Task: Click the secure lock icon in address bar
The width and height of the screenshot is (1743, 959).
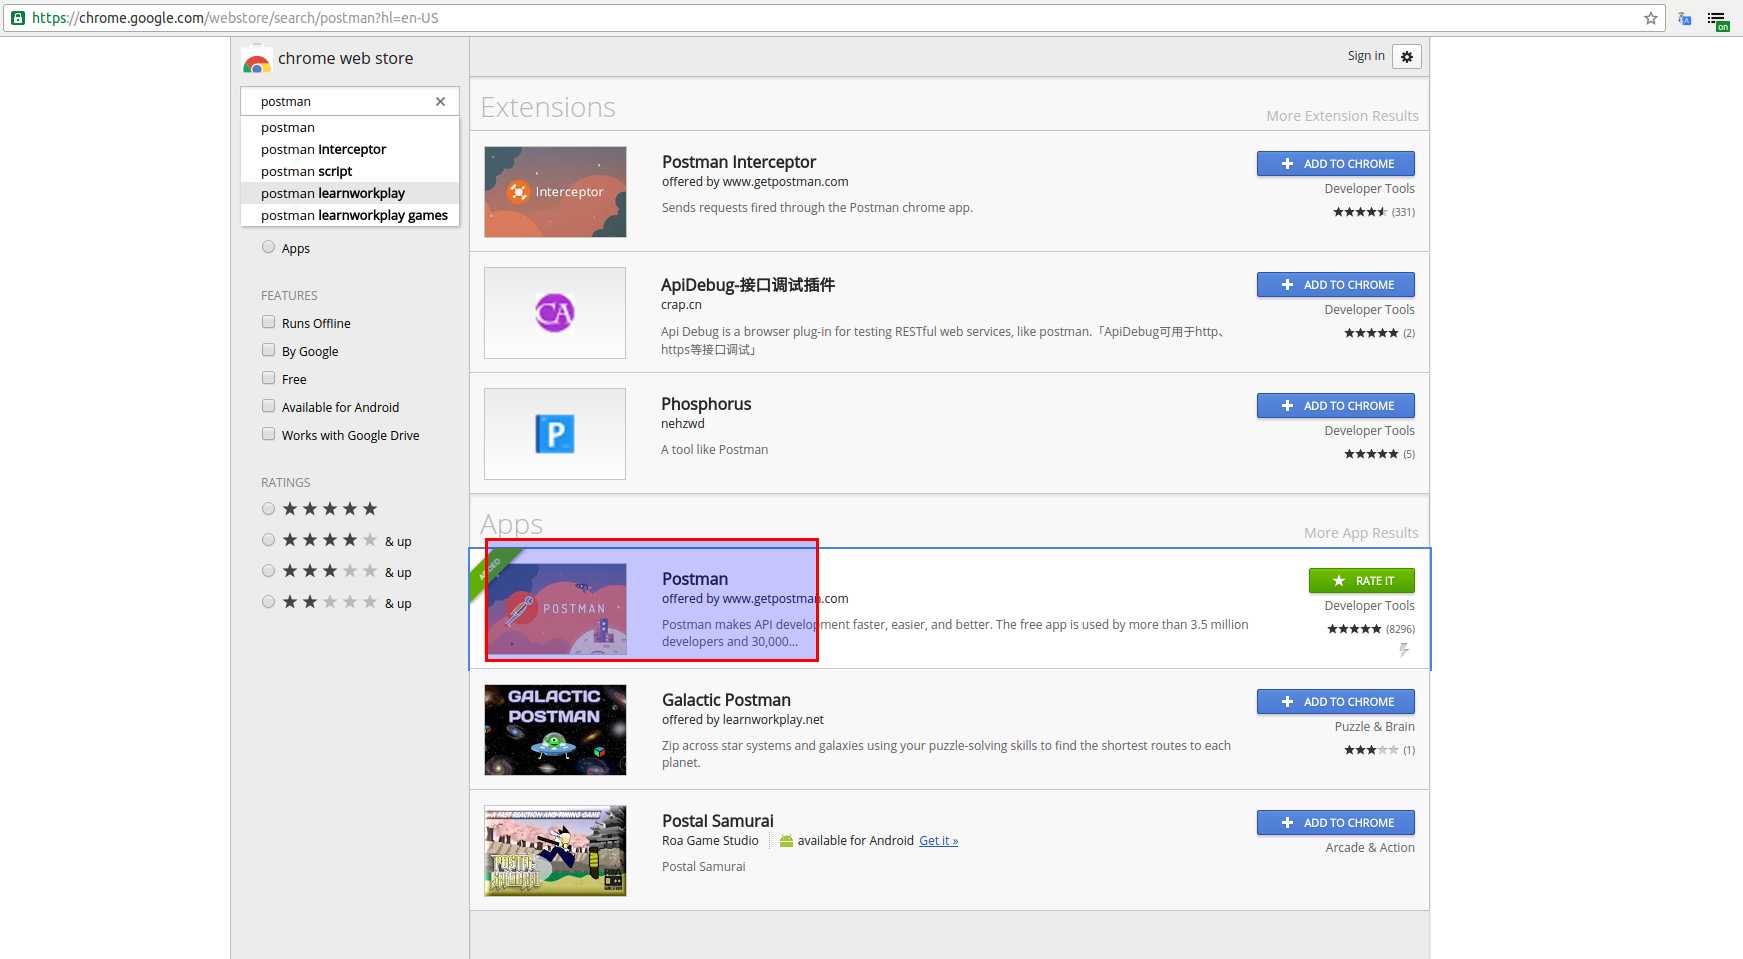Action: [x=18, y=18]
